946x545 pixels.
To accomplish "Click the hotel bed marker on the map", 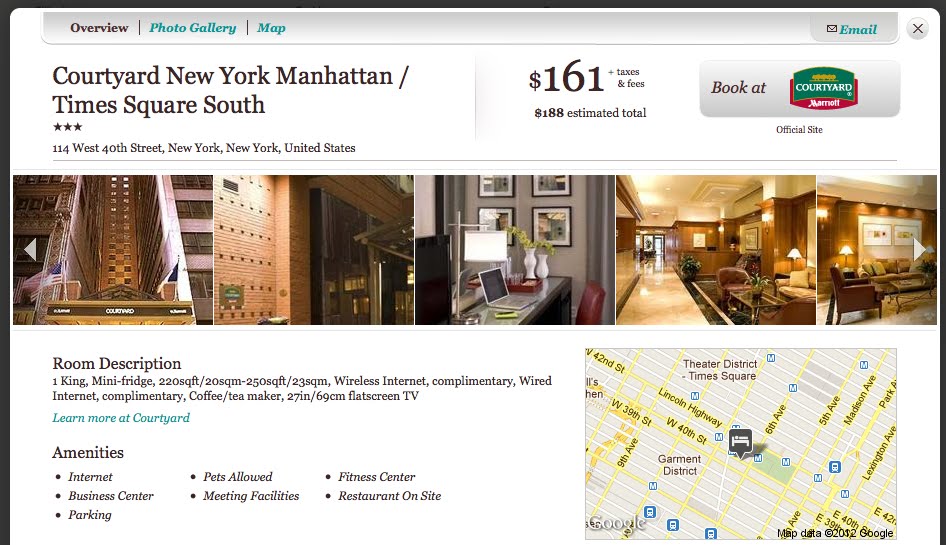I will pyautogui.click(x=740, y=442).
